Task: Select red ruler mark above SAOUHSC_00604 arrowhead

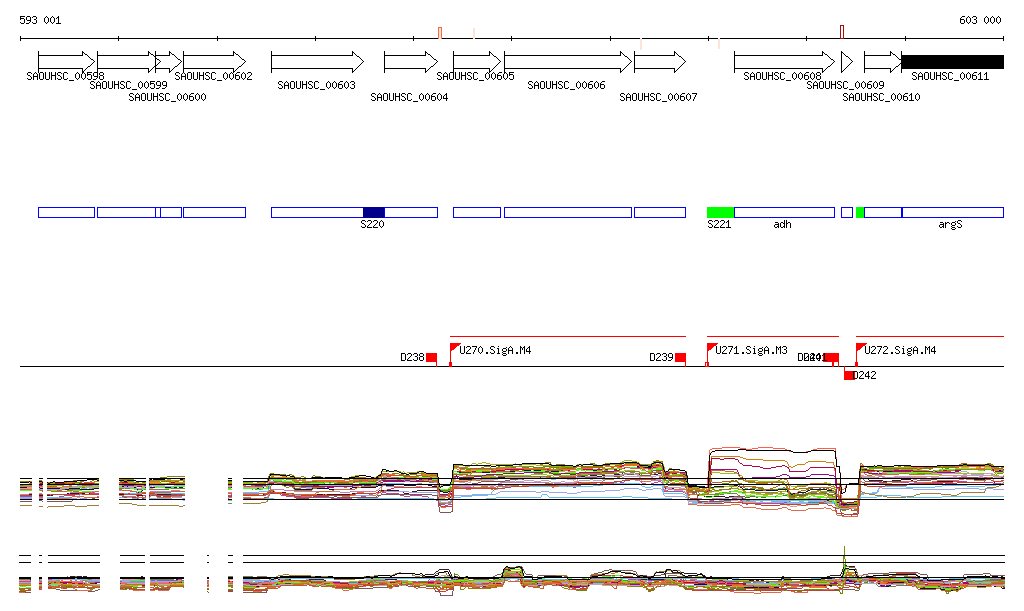Action: 440,33
